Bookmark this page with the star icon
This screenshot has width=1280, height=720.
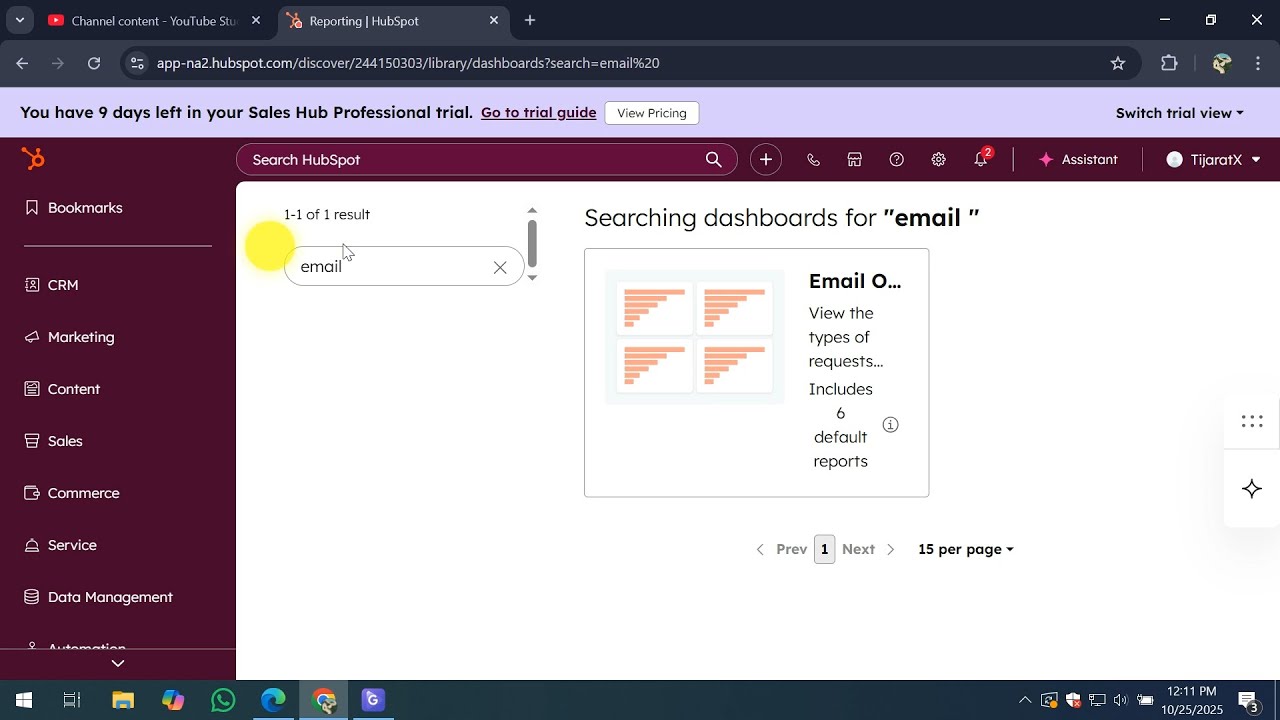pos(1118,63)
